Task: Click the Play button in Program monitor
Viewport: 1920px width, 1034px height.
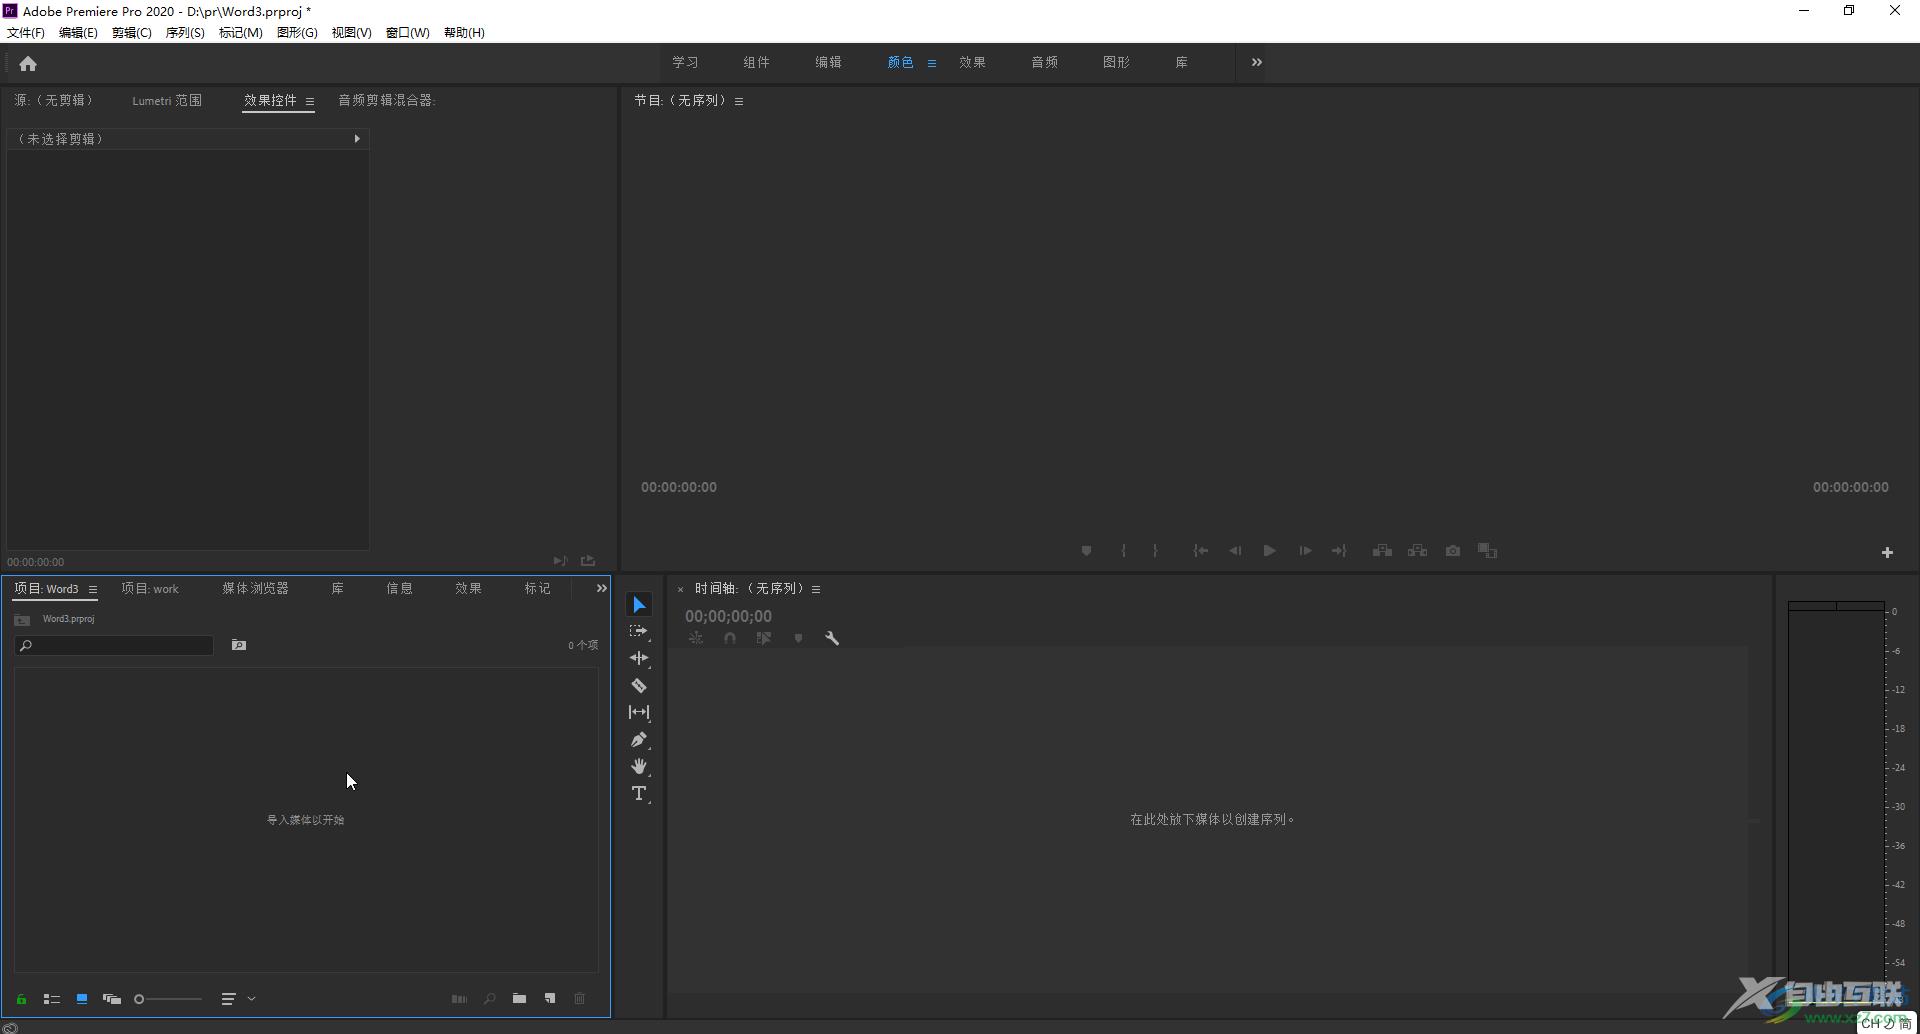Action: tap(1269, 551)
